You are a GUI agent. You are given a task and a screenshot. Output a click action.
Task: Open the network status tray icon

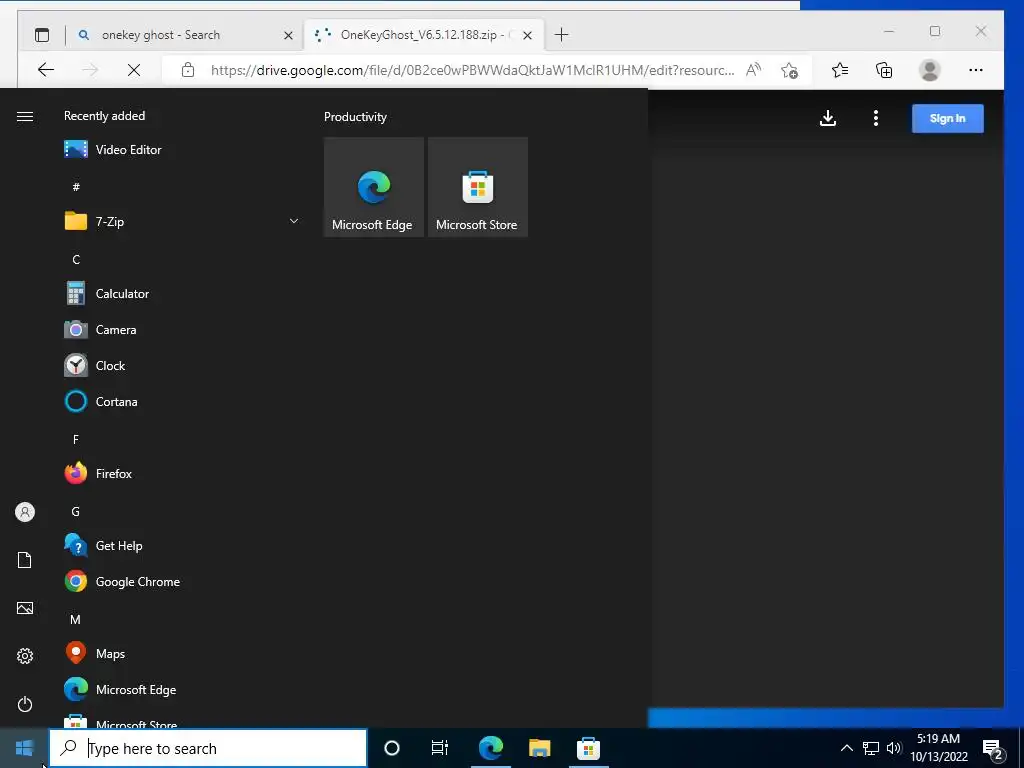(871, 748)
